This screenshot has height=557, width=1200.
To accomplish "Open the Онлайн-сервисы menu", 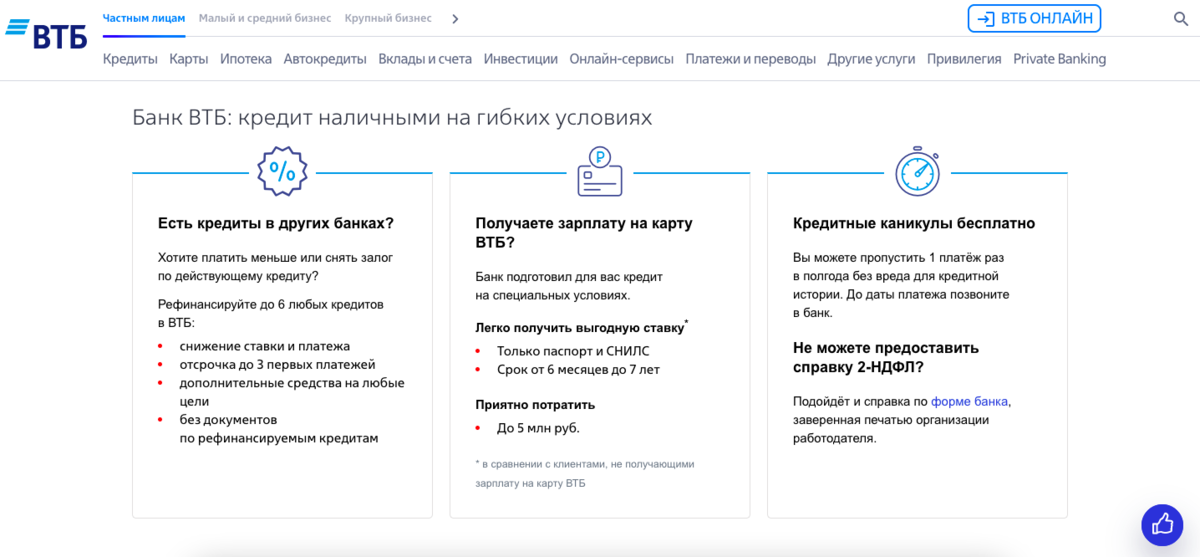I will pyautogui.click(x=622, y=59).
